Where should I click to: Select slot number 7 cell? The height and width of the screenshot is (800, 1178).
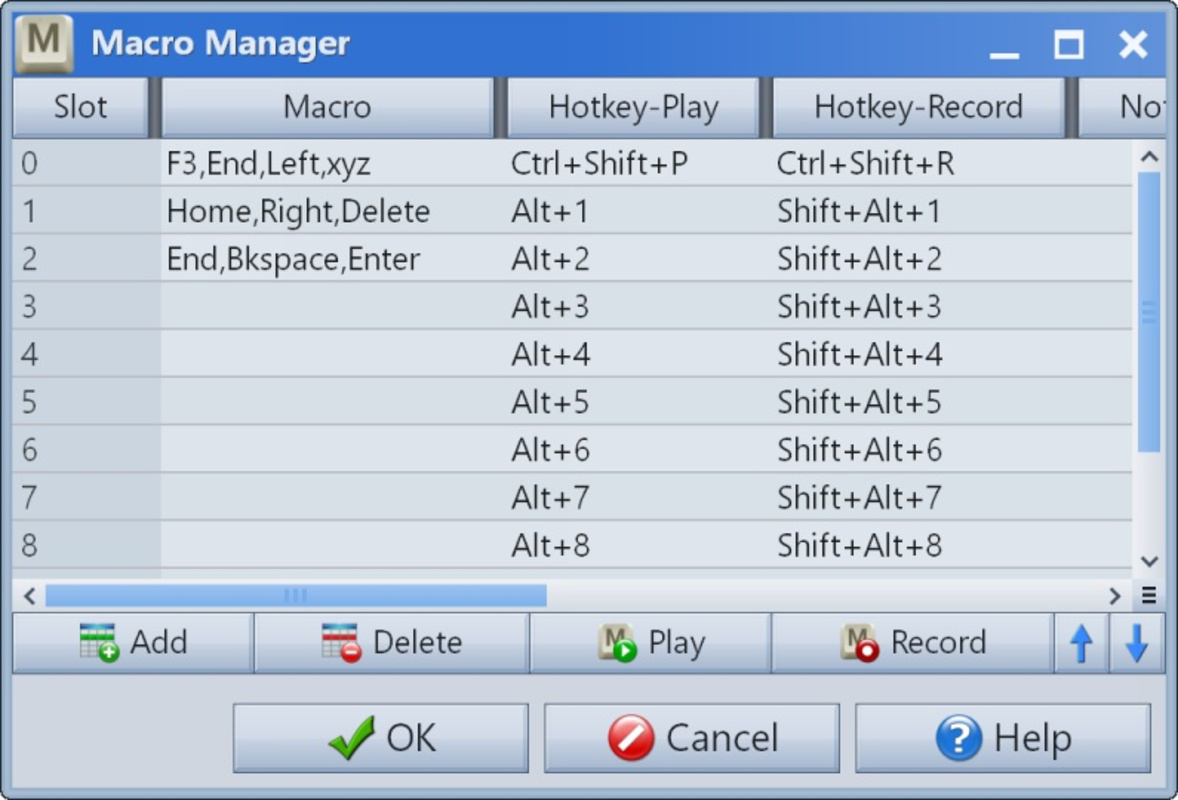click(86, 497)
